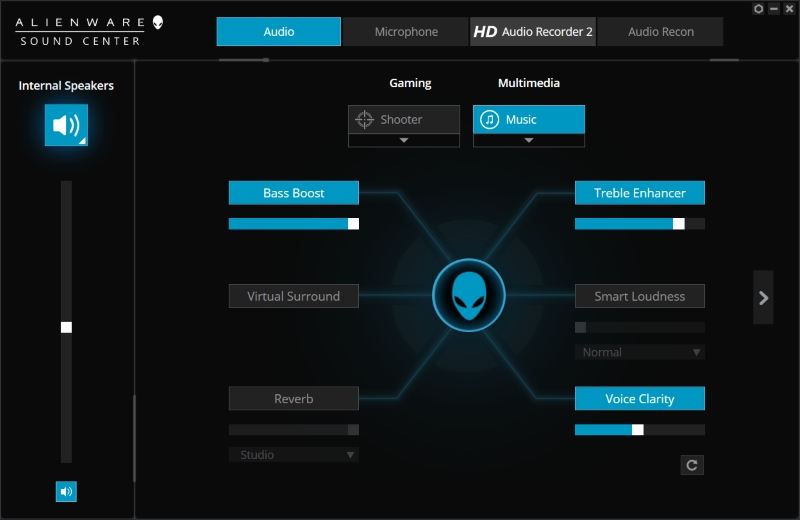
Task: Turn on the Reverb effect
Action: [x=293, y=398]
